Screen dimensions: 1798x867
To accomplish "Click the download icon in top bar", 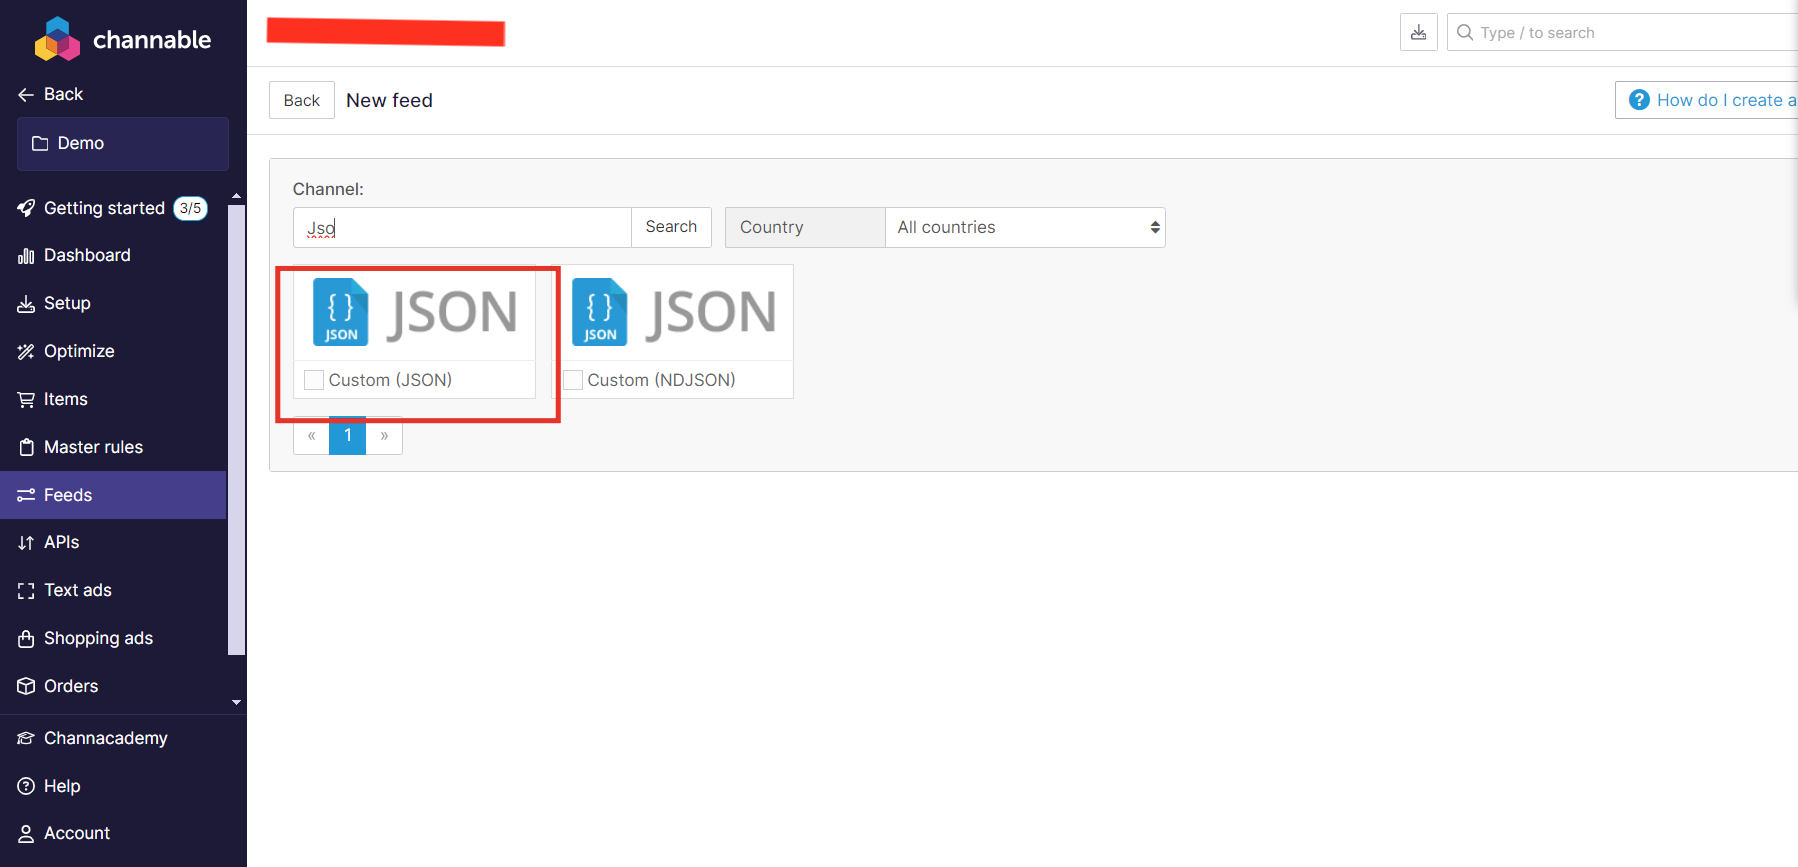I will click(x=1418, y=32).
